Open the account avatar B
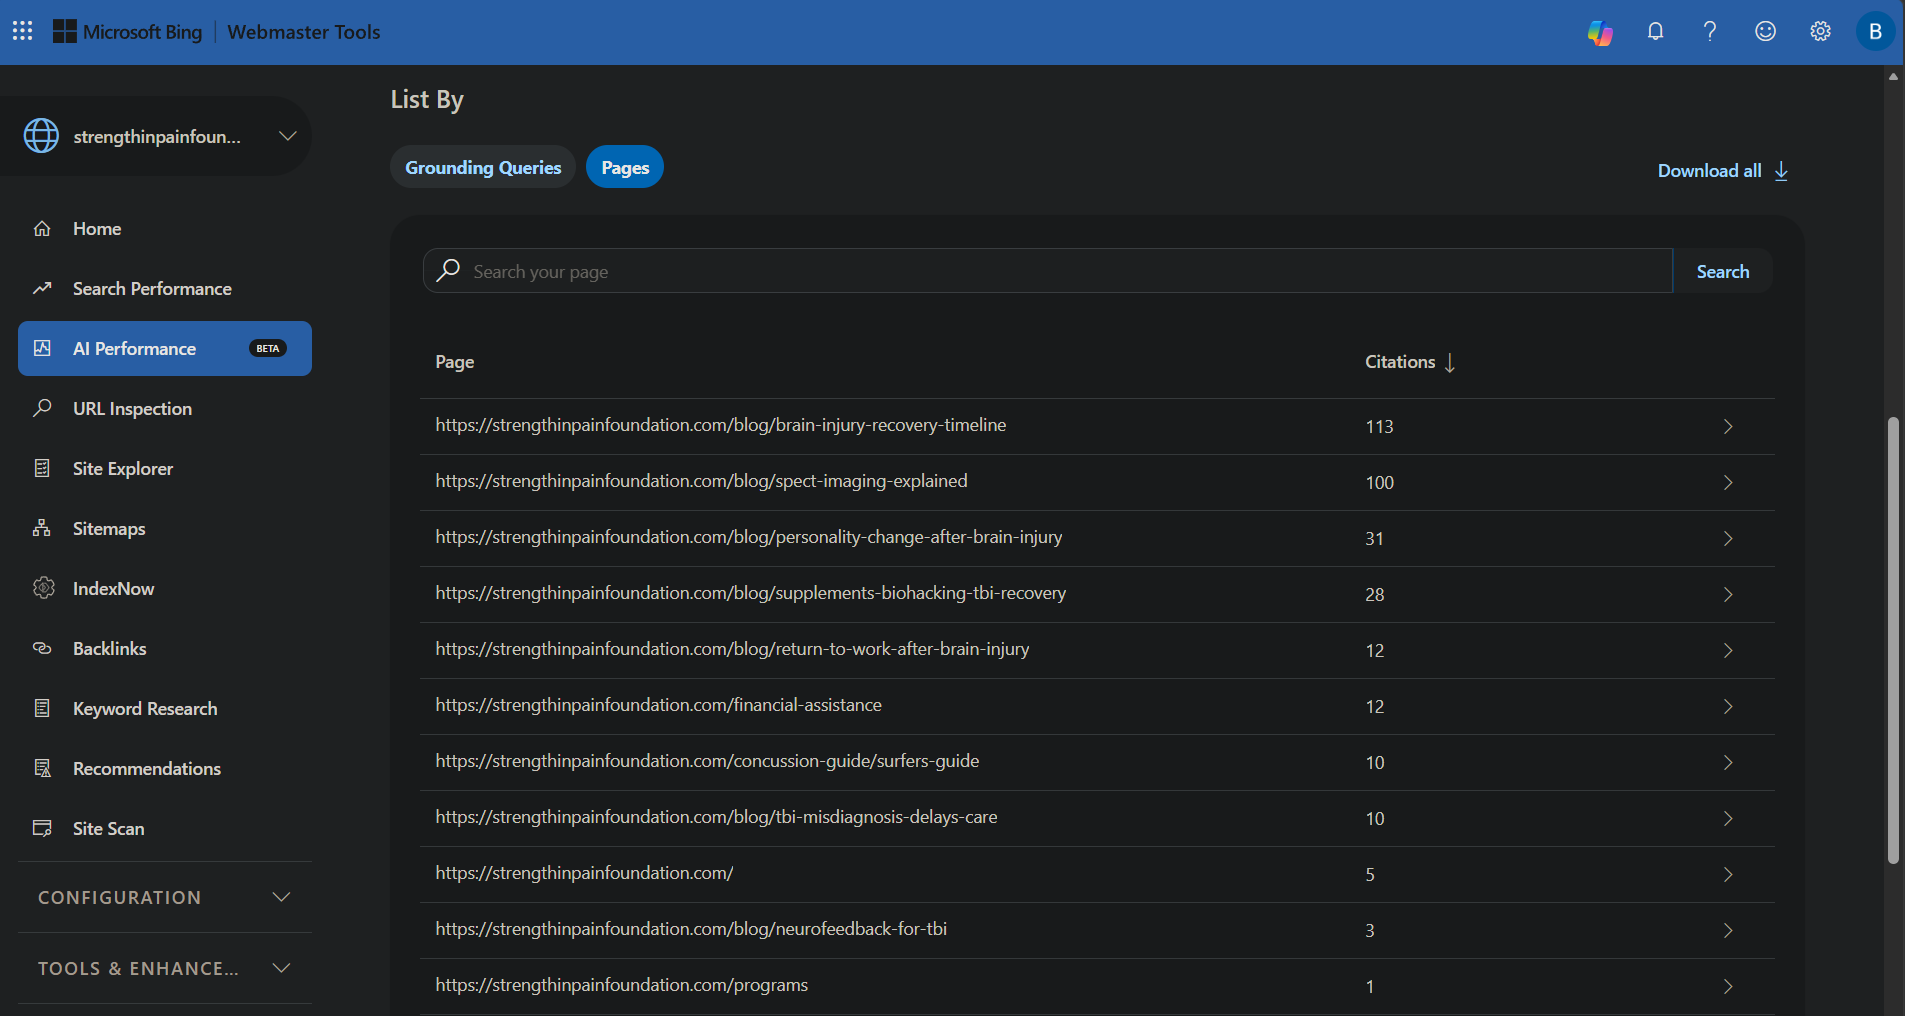The width and height of the screenshot is (1905, 1016). pyautogui.click(x=1876, y=31)
